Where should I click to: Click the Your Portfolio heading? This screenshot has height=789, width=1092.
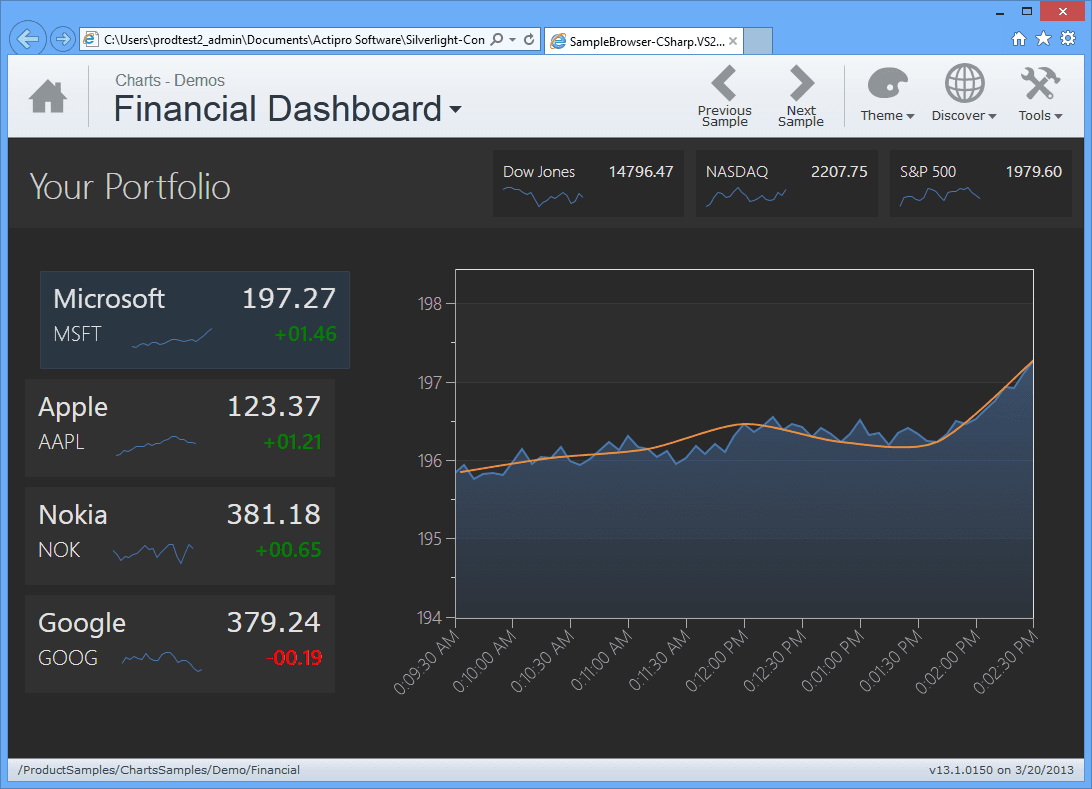(x=130, y=187)
